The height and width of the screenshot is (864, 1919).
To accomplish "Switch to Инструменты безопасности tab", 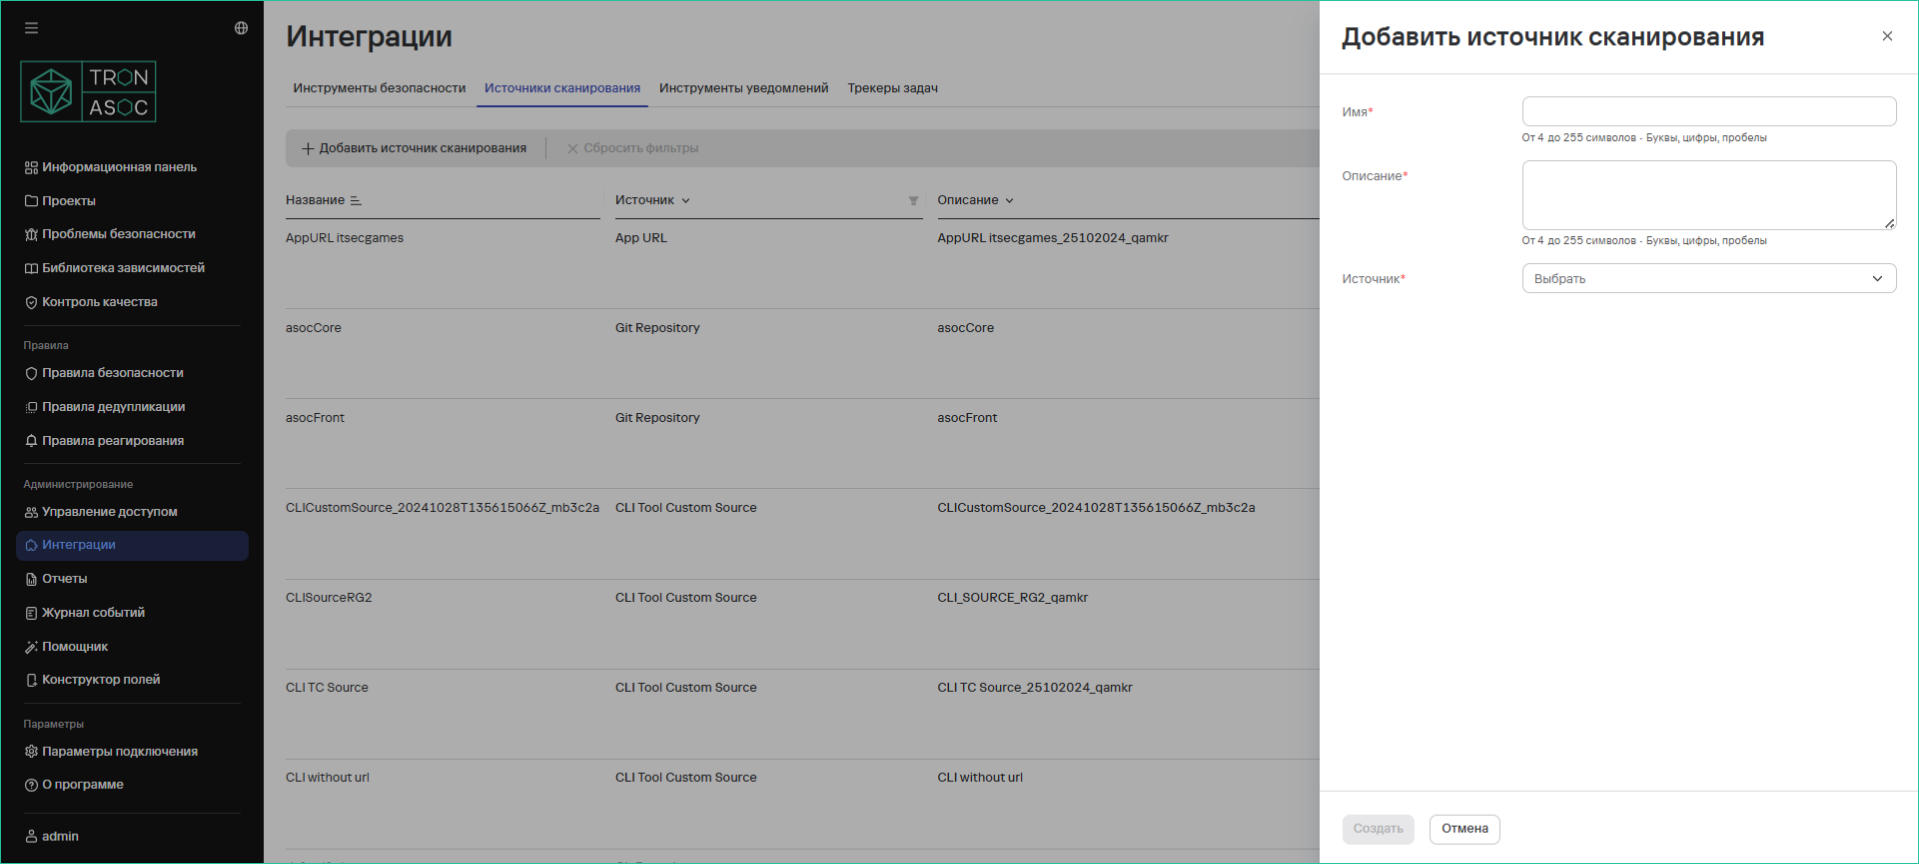I will (x=379, y=88).
